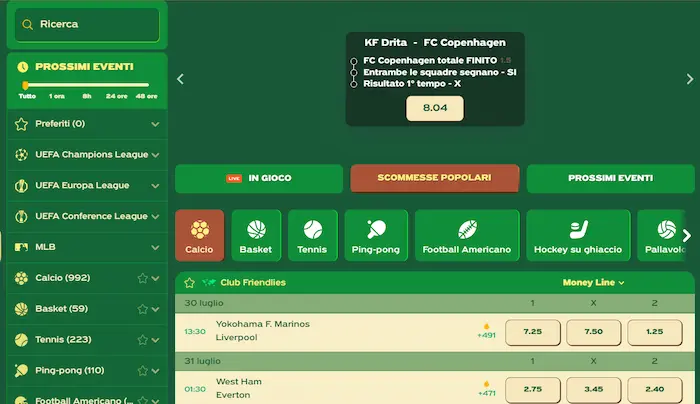This screenshot has height=404, width=700.
Task: Set time filter to 1 ora
Action: [x=57, y=96]
